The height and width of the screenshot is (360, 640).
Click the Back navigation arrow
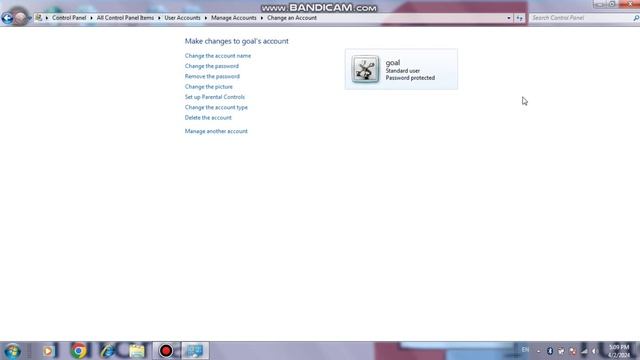tap(7, 18)
